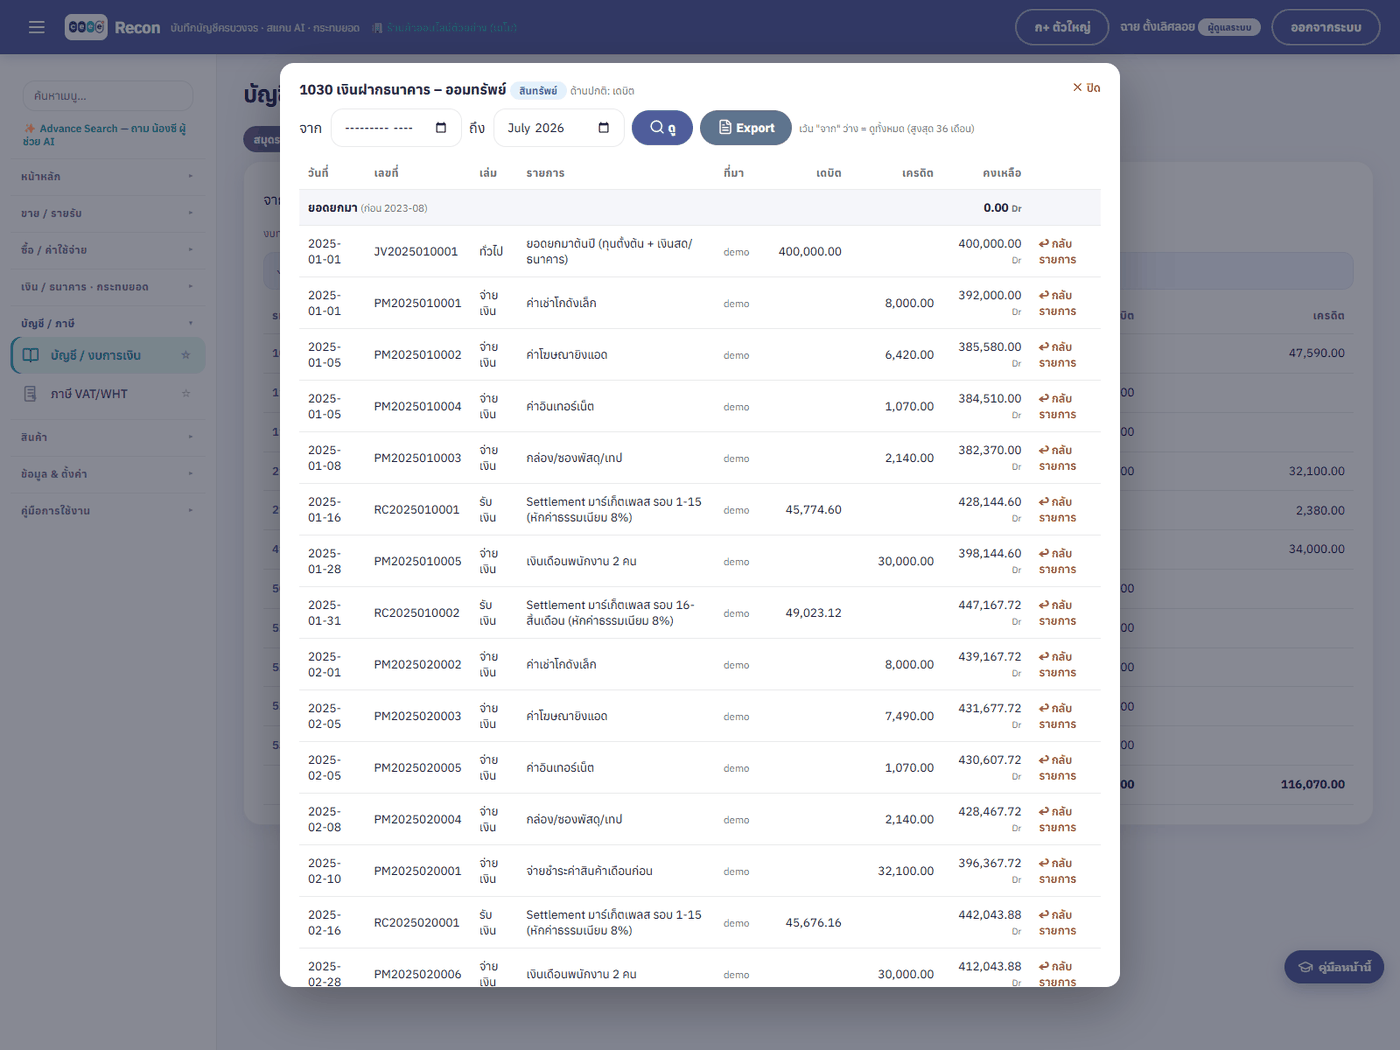This screenshot has height=1050, width=1400.
Task: Expand the สินค้า sidebar section
Action: coord(107,437)
